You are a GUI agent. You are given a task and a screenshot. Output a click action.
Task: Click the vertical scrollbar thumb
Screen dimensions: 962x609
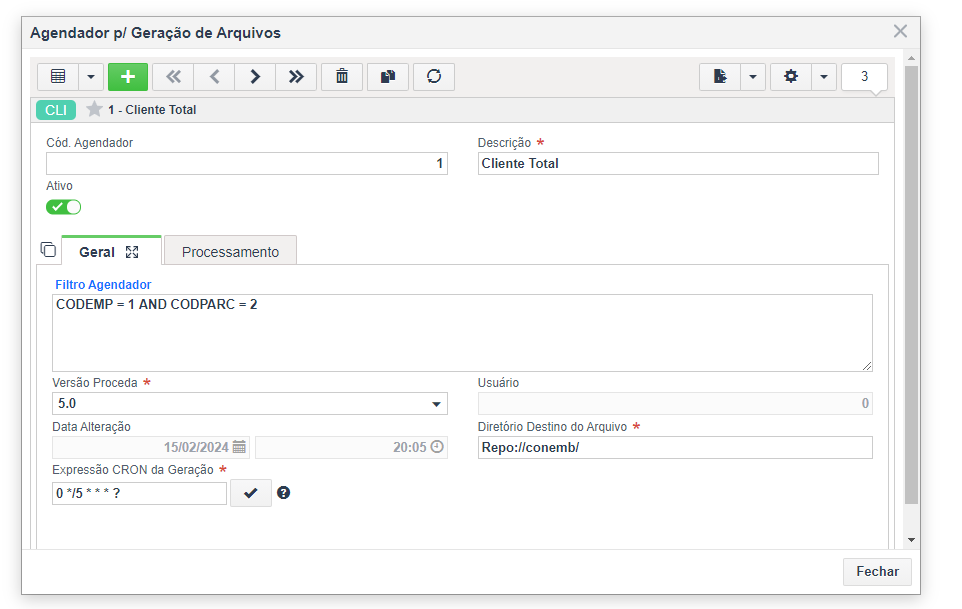point(912,285)
